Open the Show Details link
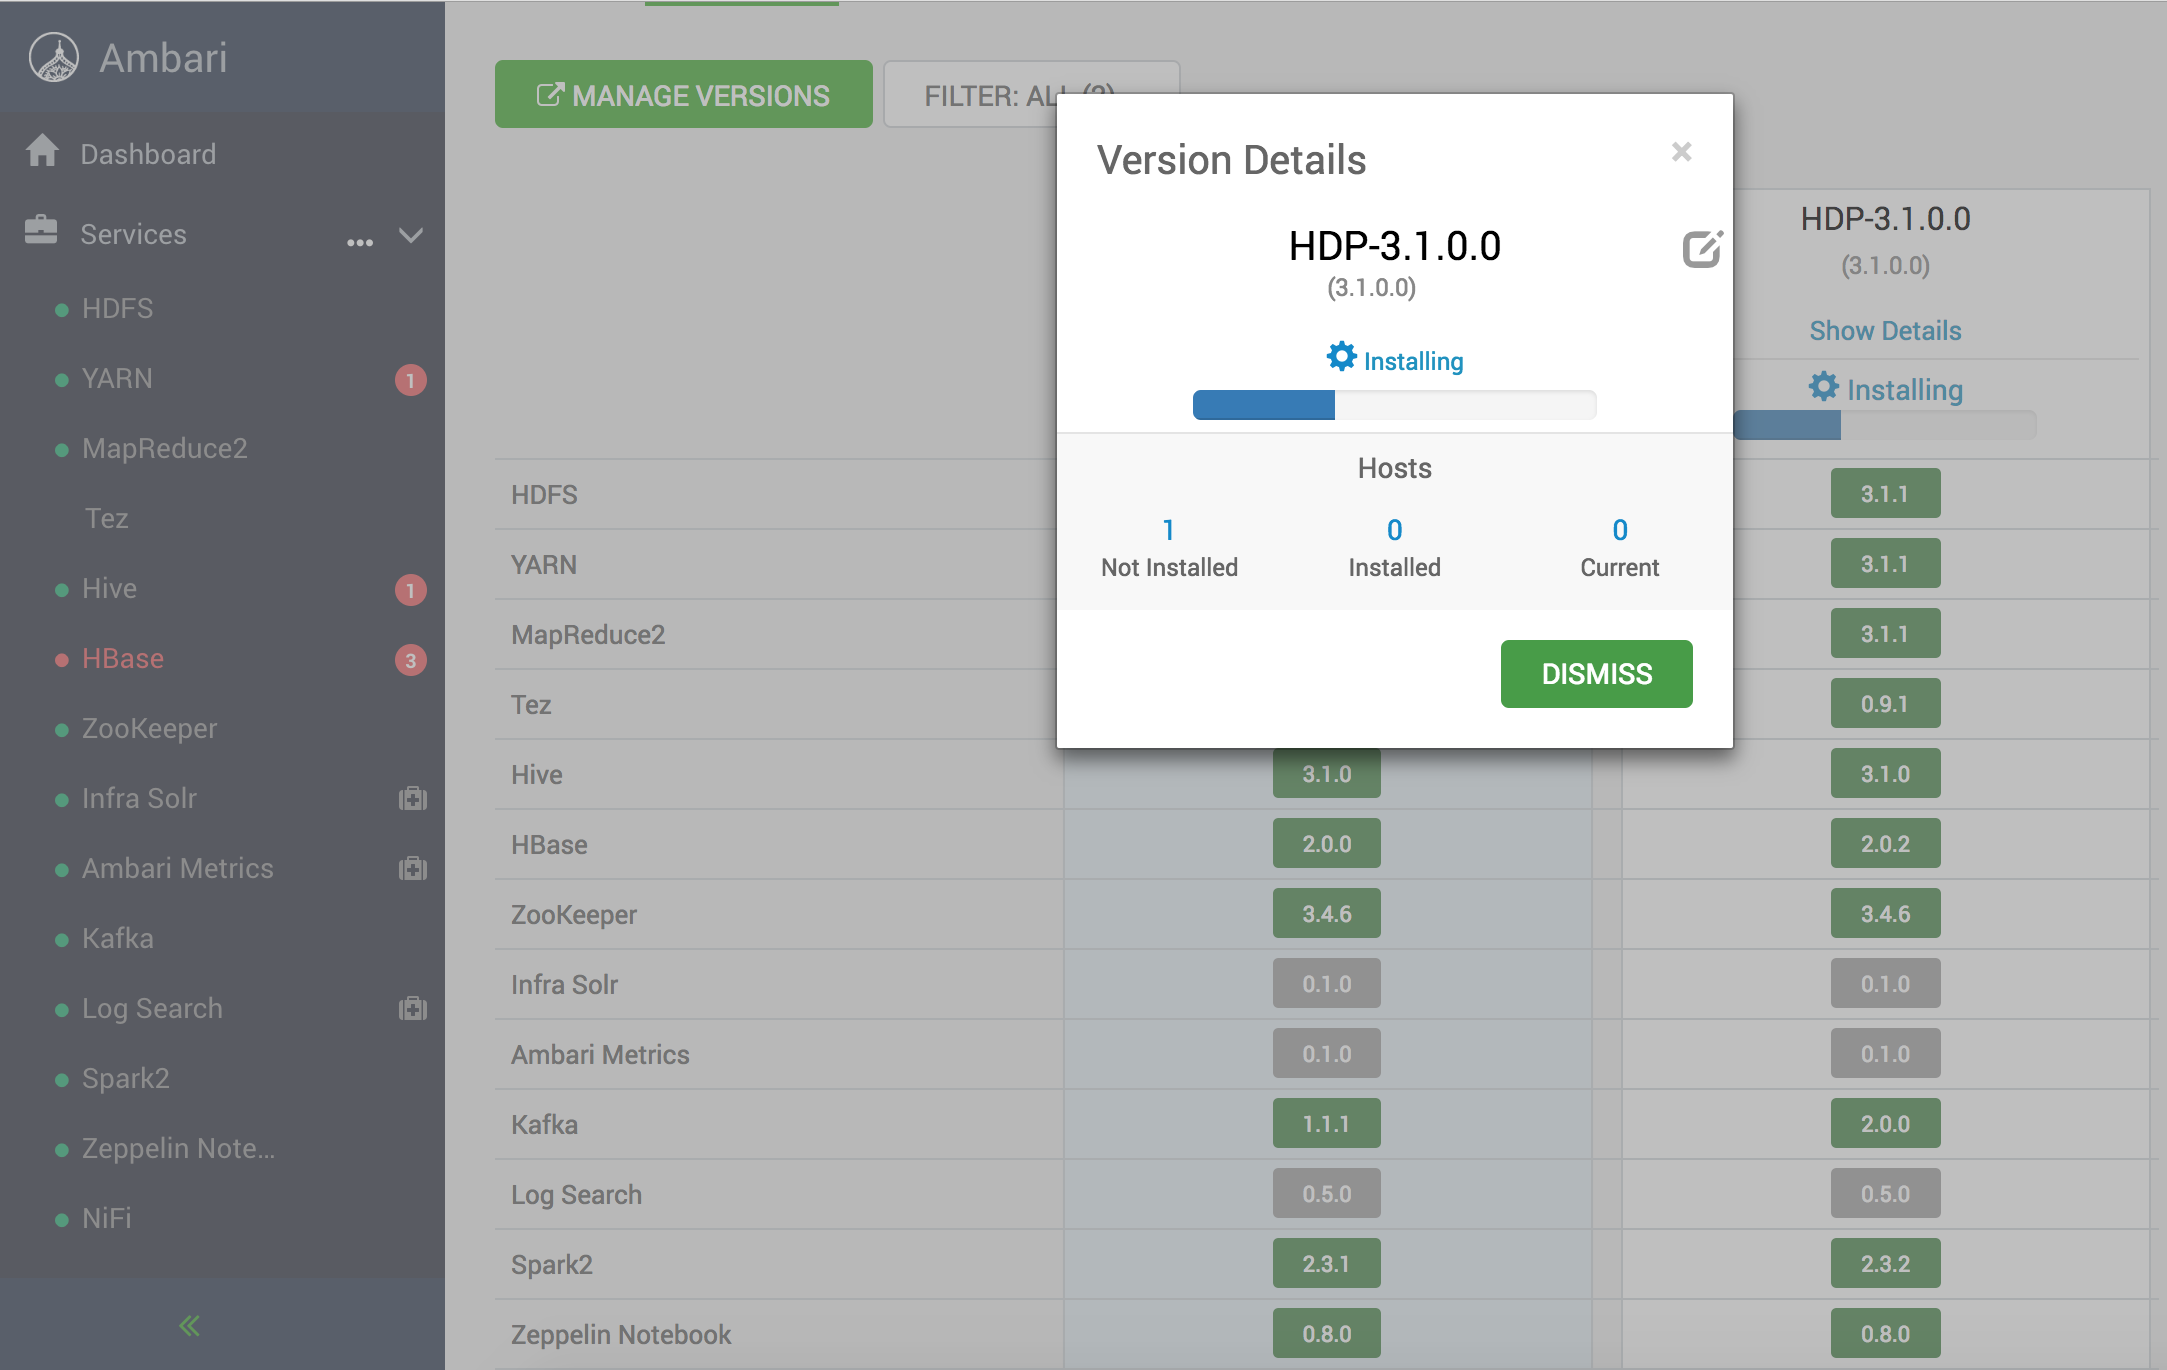This screenshot has height=1370, width=2167. pos(1884,331)
